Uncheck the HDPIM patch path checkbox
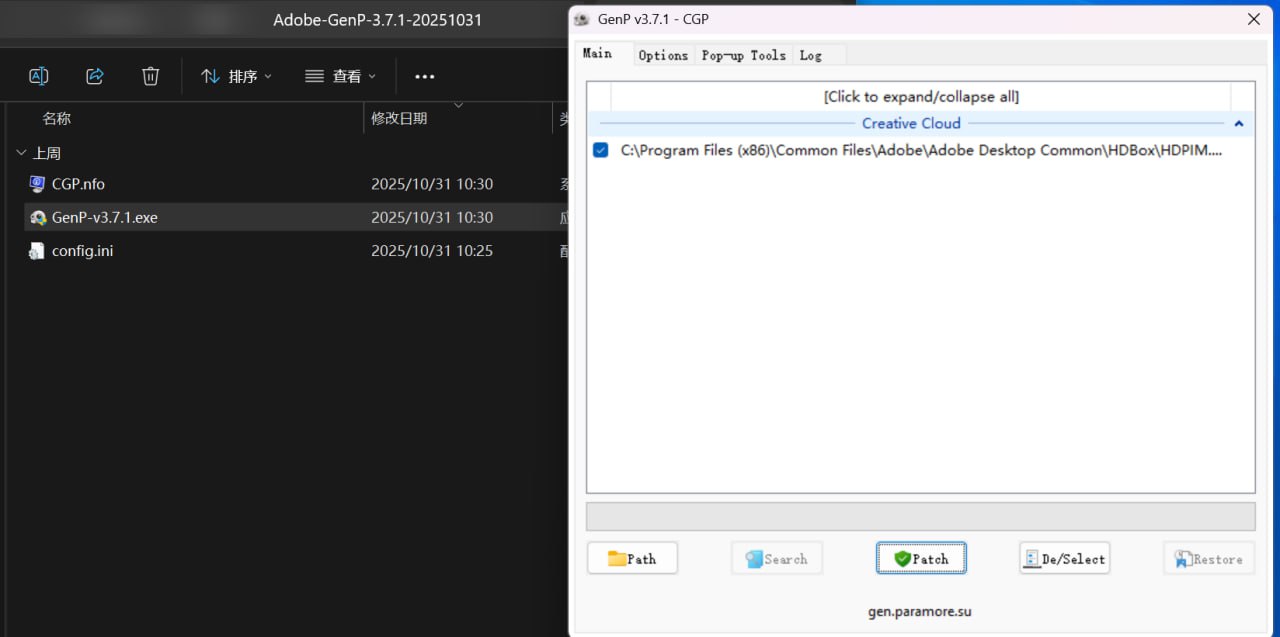Image resolution: width=1280 pixels, height=637 pixels. 600,149
